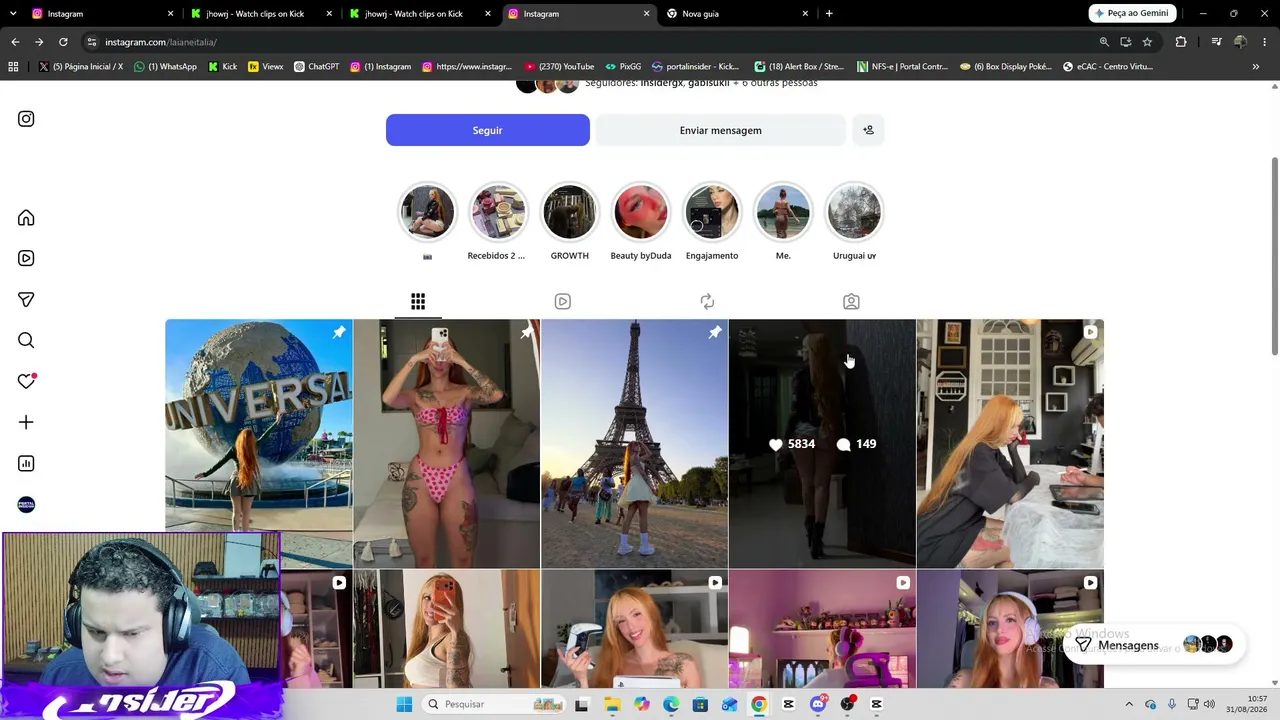This screenshot has width=1280, height=720.
Task: Click the seguidores insidergx, gabisukii link
Action: tap(701, 83)
